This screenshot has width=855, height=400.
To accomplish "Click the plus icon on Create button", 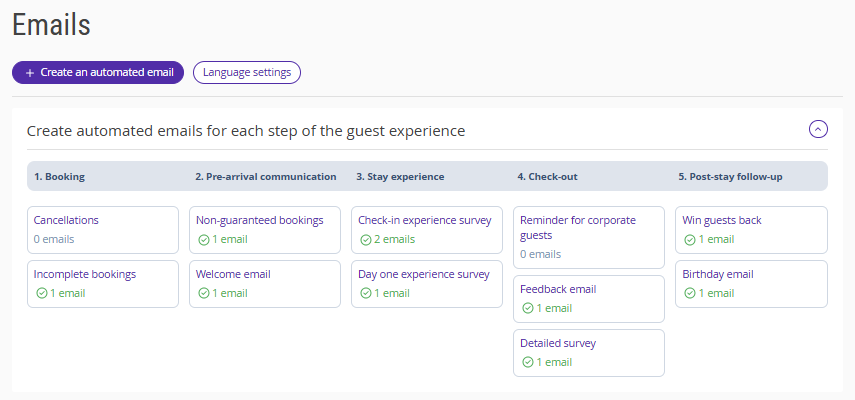I will click(30, 73).
